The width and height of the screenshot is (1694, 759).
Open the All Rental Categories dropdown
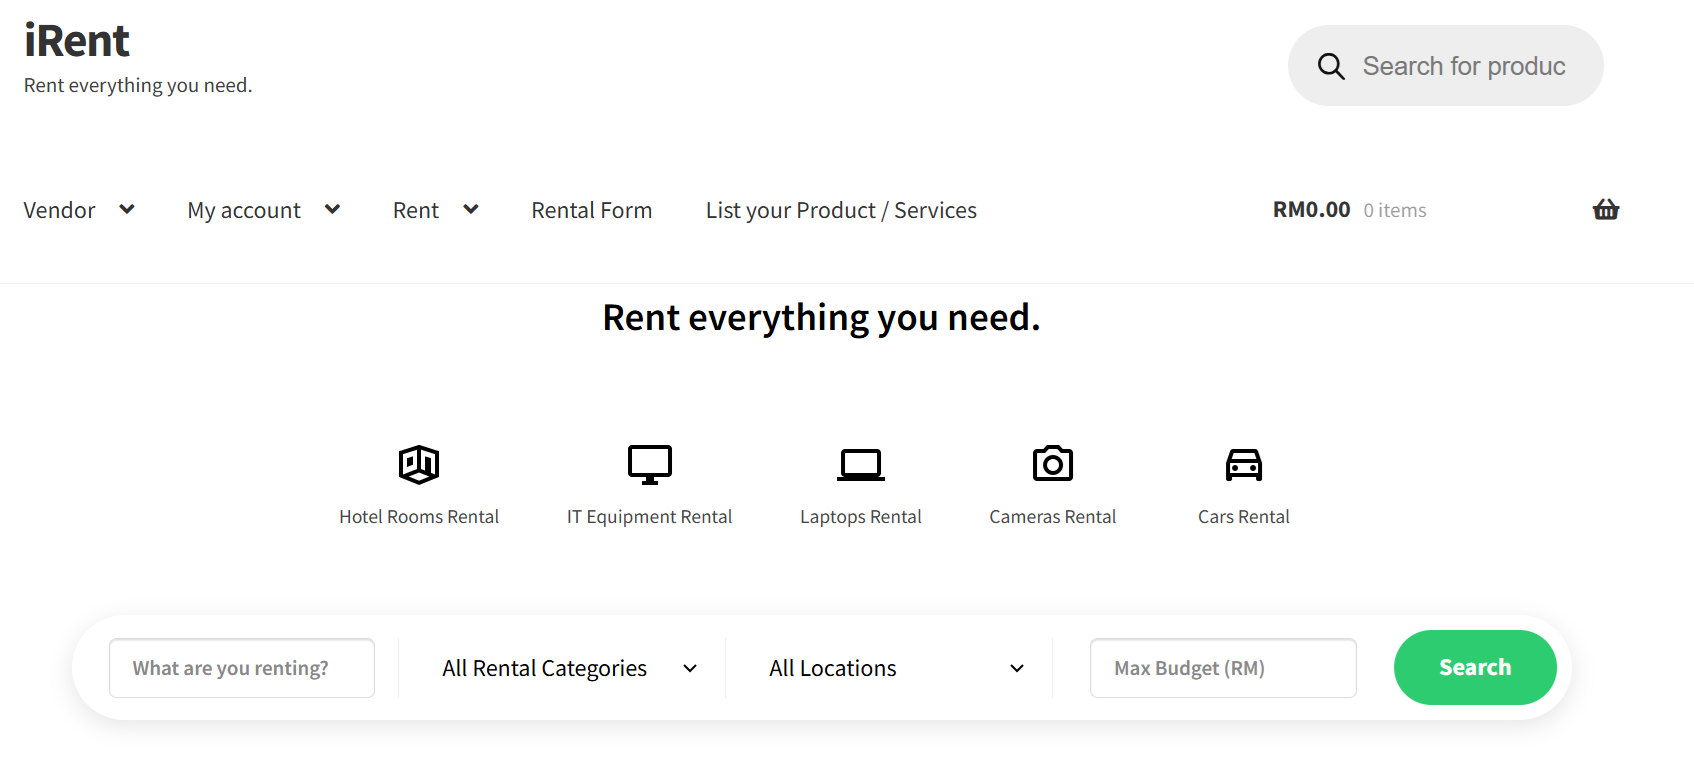point(568,668)
